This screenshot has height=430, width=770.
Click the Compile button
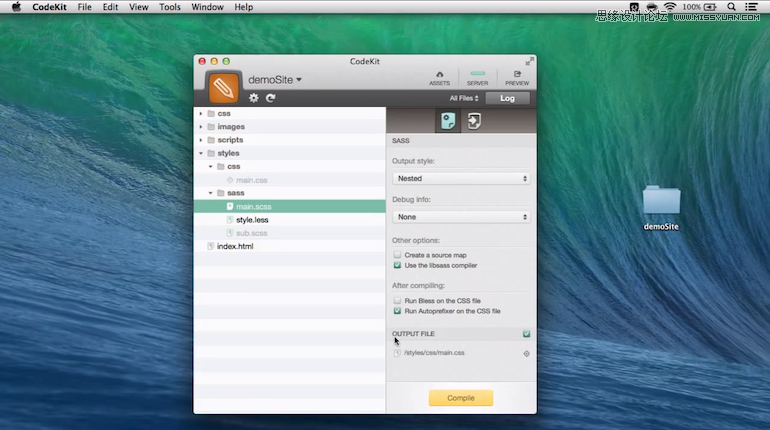[461, 398]
